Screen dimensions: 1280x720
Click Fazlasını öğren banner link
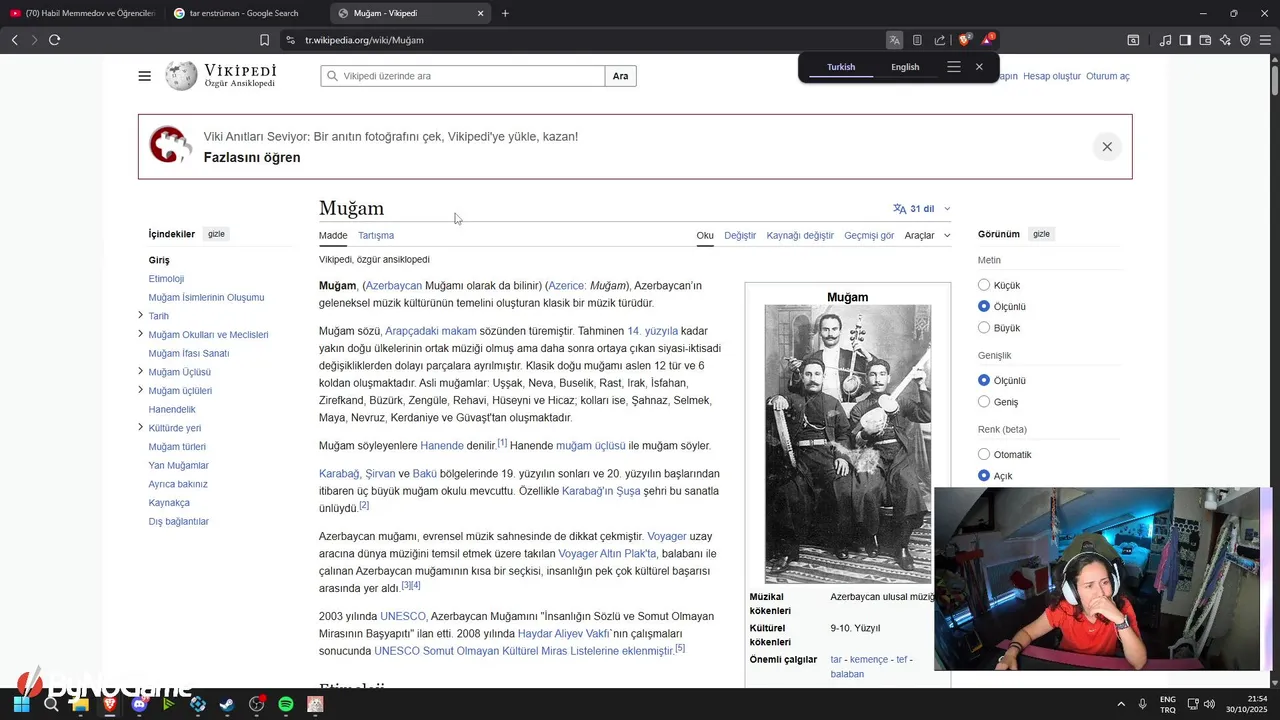(x=252, y=157)
